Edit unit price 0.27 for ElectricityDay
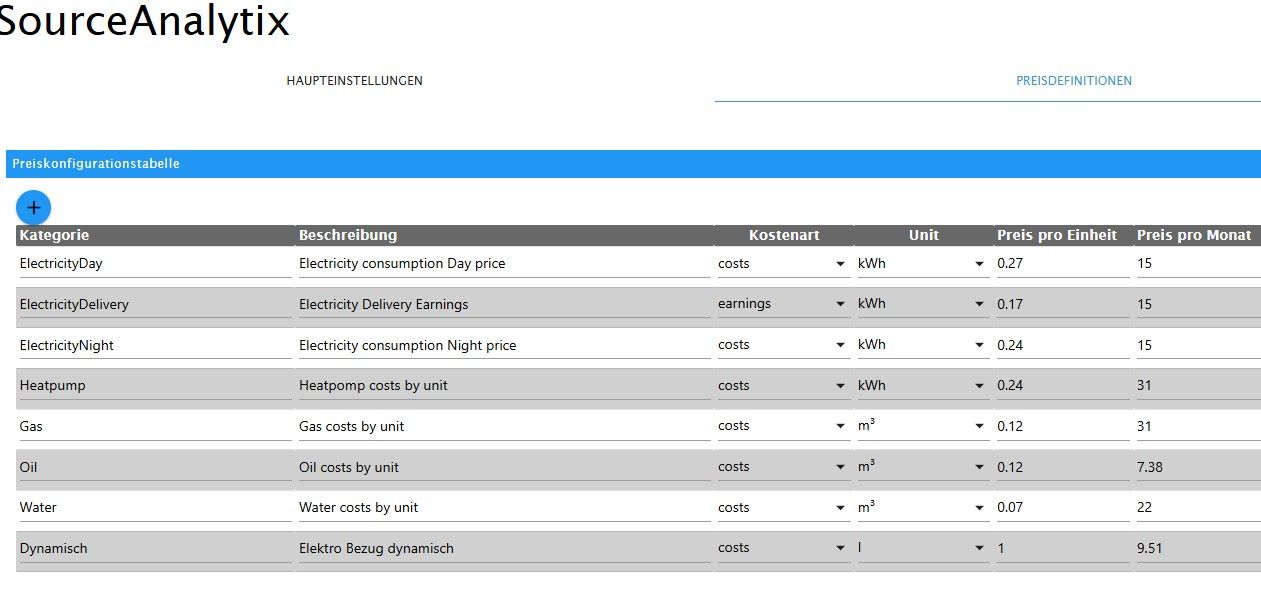This screenshot has width=1261, height=609. [x=1063, y=264]
